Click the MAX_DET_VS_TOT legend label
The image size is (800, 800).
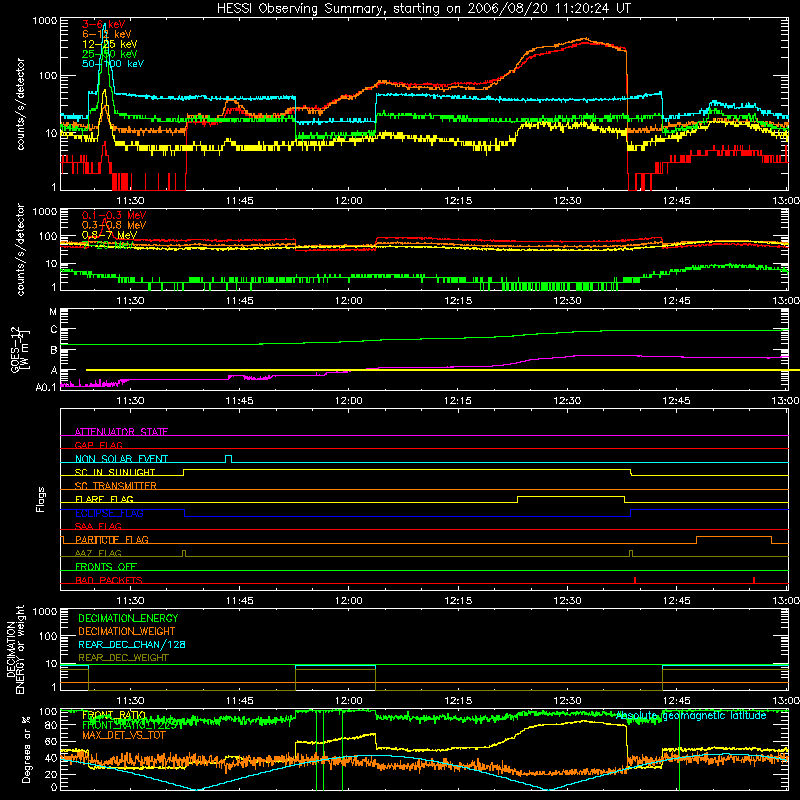tap(124, 735)
